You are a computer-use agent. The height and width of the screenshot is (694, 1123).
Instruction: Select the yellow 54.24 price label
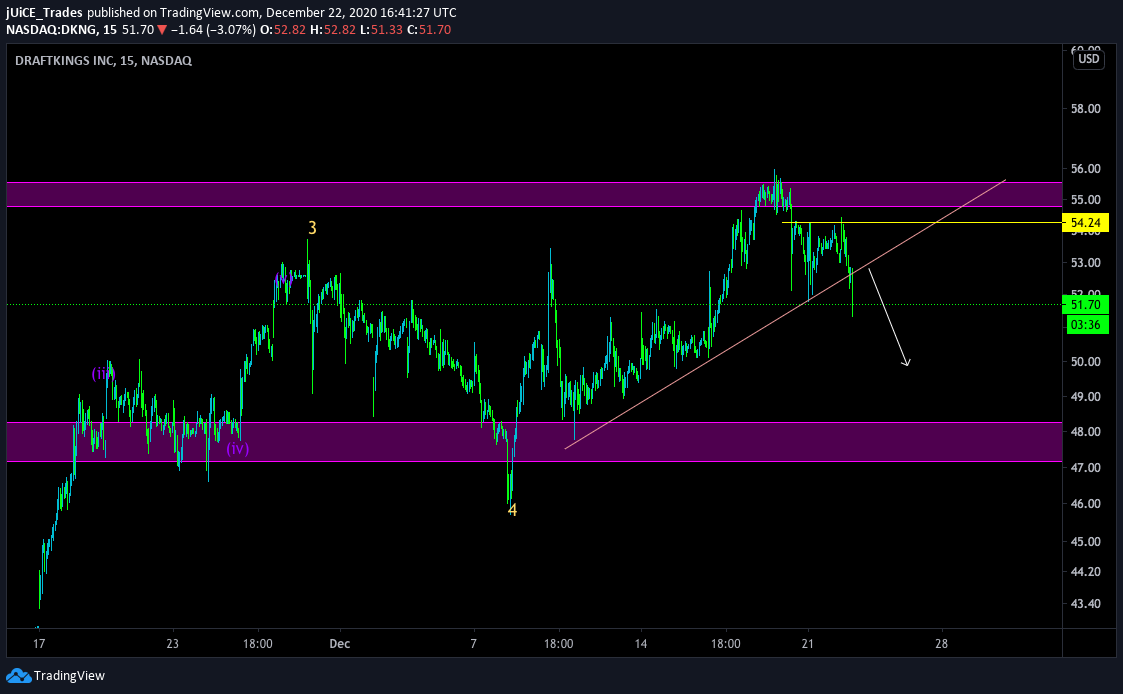1086,223
